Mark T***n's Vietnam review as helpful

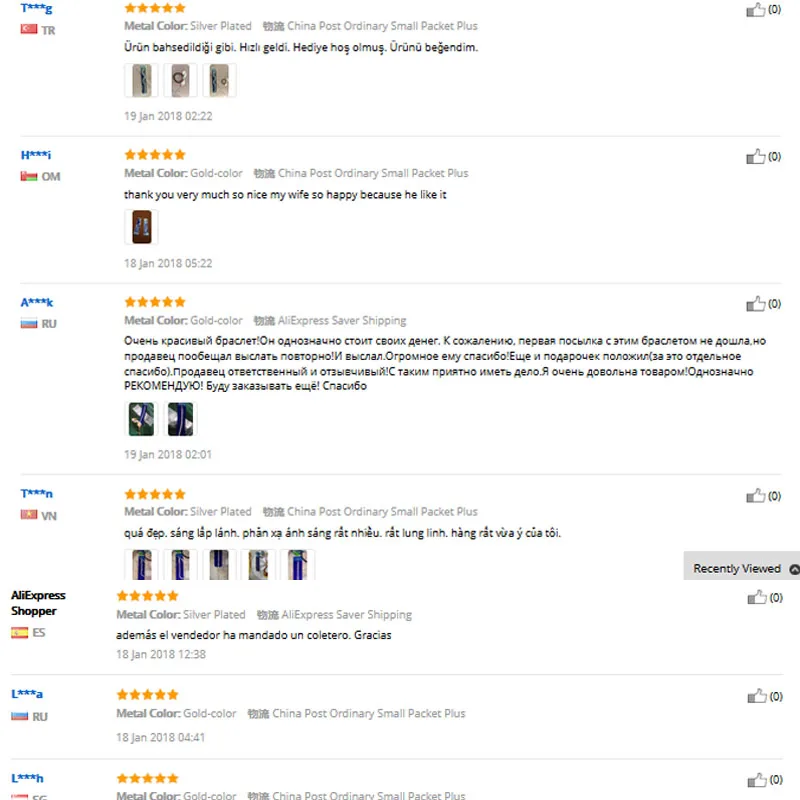pos(755,496)
